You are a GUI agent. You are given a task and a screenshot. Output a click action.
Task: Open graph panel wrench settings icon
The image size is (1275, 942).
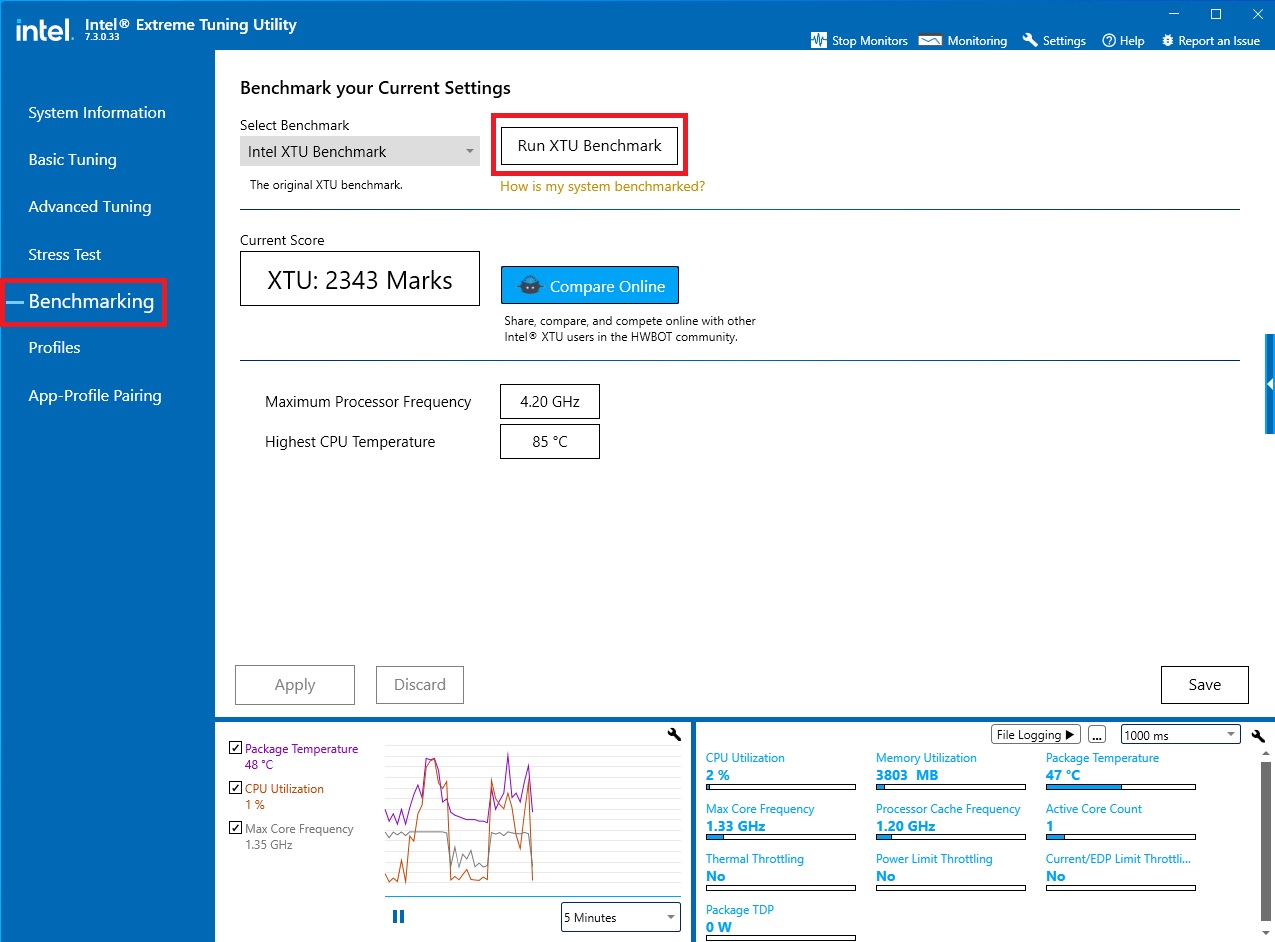coord(674,734)
